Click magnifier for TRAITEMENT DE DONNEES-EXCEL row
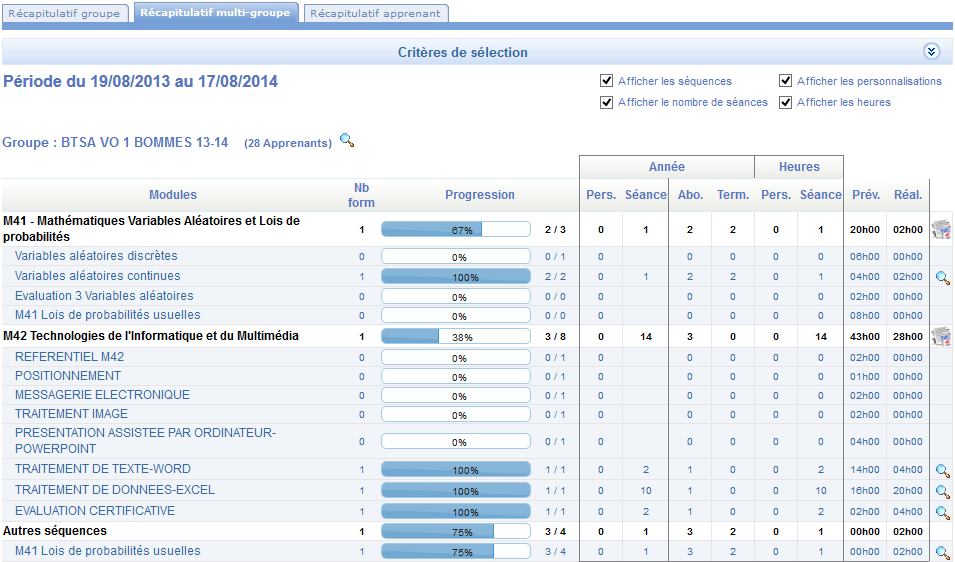This screenshot has width=955, height=562. [x=942, y=491]
